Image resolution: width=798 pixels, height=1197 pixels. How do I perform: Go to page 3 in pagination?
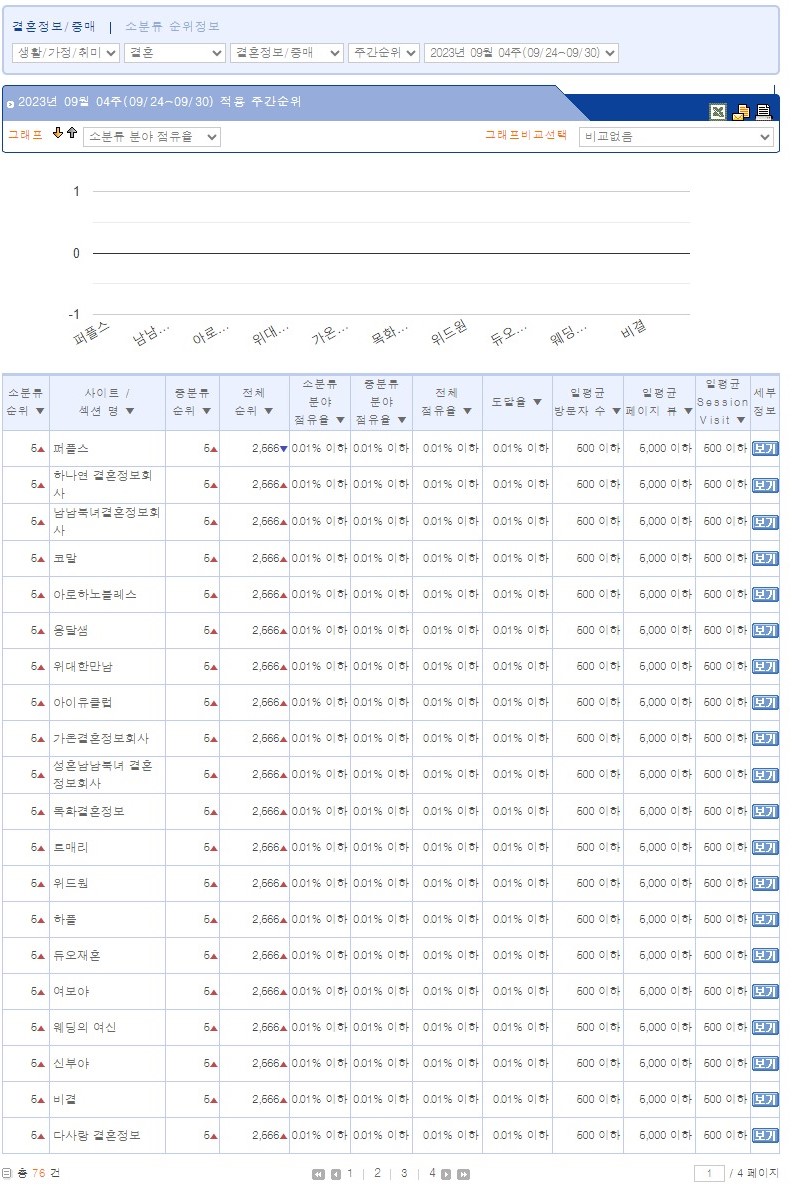click(404, 1173)
